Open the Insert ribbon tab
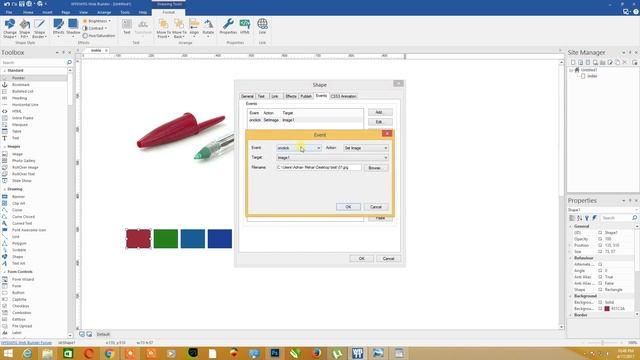The image size is (640, 360). tap(47, 12)
